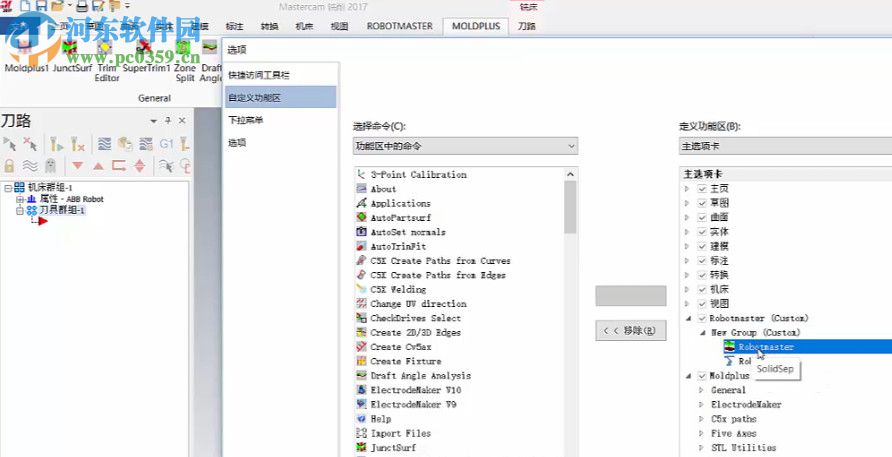Click the command list scroll-up arrow
This screenshot has width=892, height=457.
(x=571, y=174)
